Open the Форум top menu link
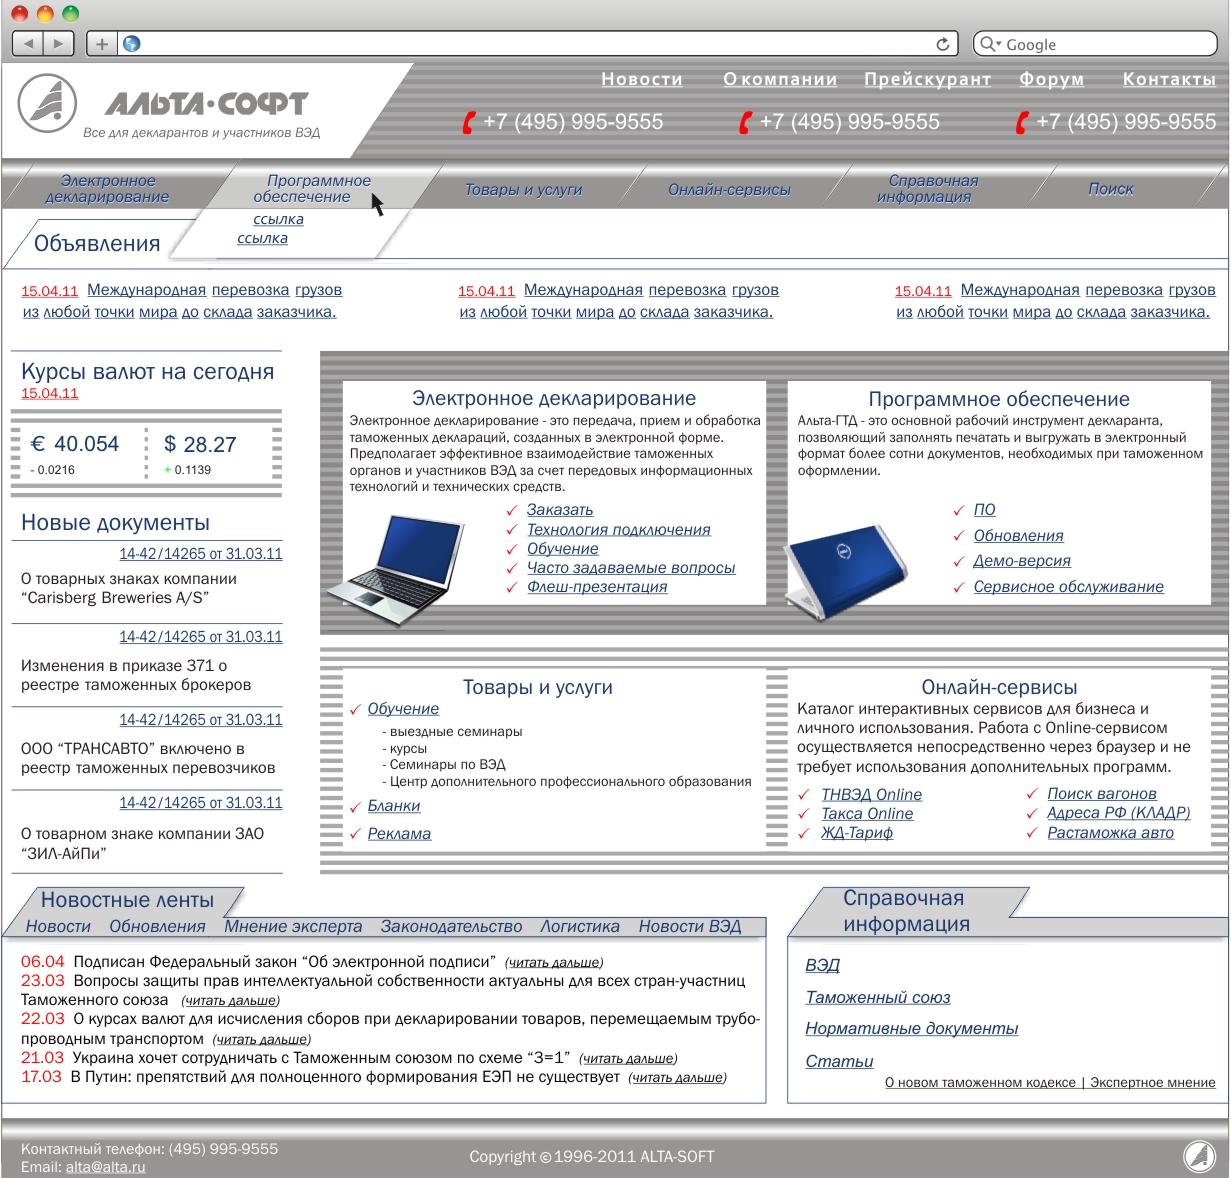Viewport: 1231px width, 1178px height. (x=1052, y=79)
